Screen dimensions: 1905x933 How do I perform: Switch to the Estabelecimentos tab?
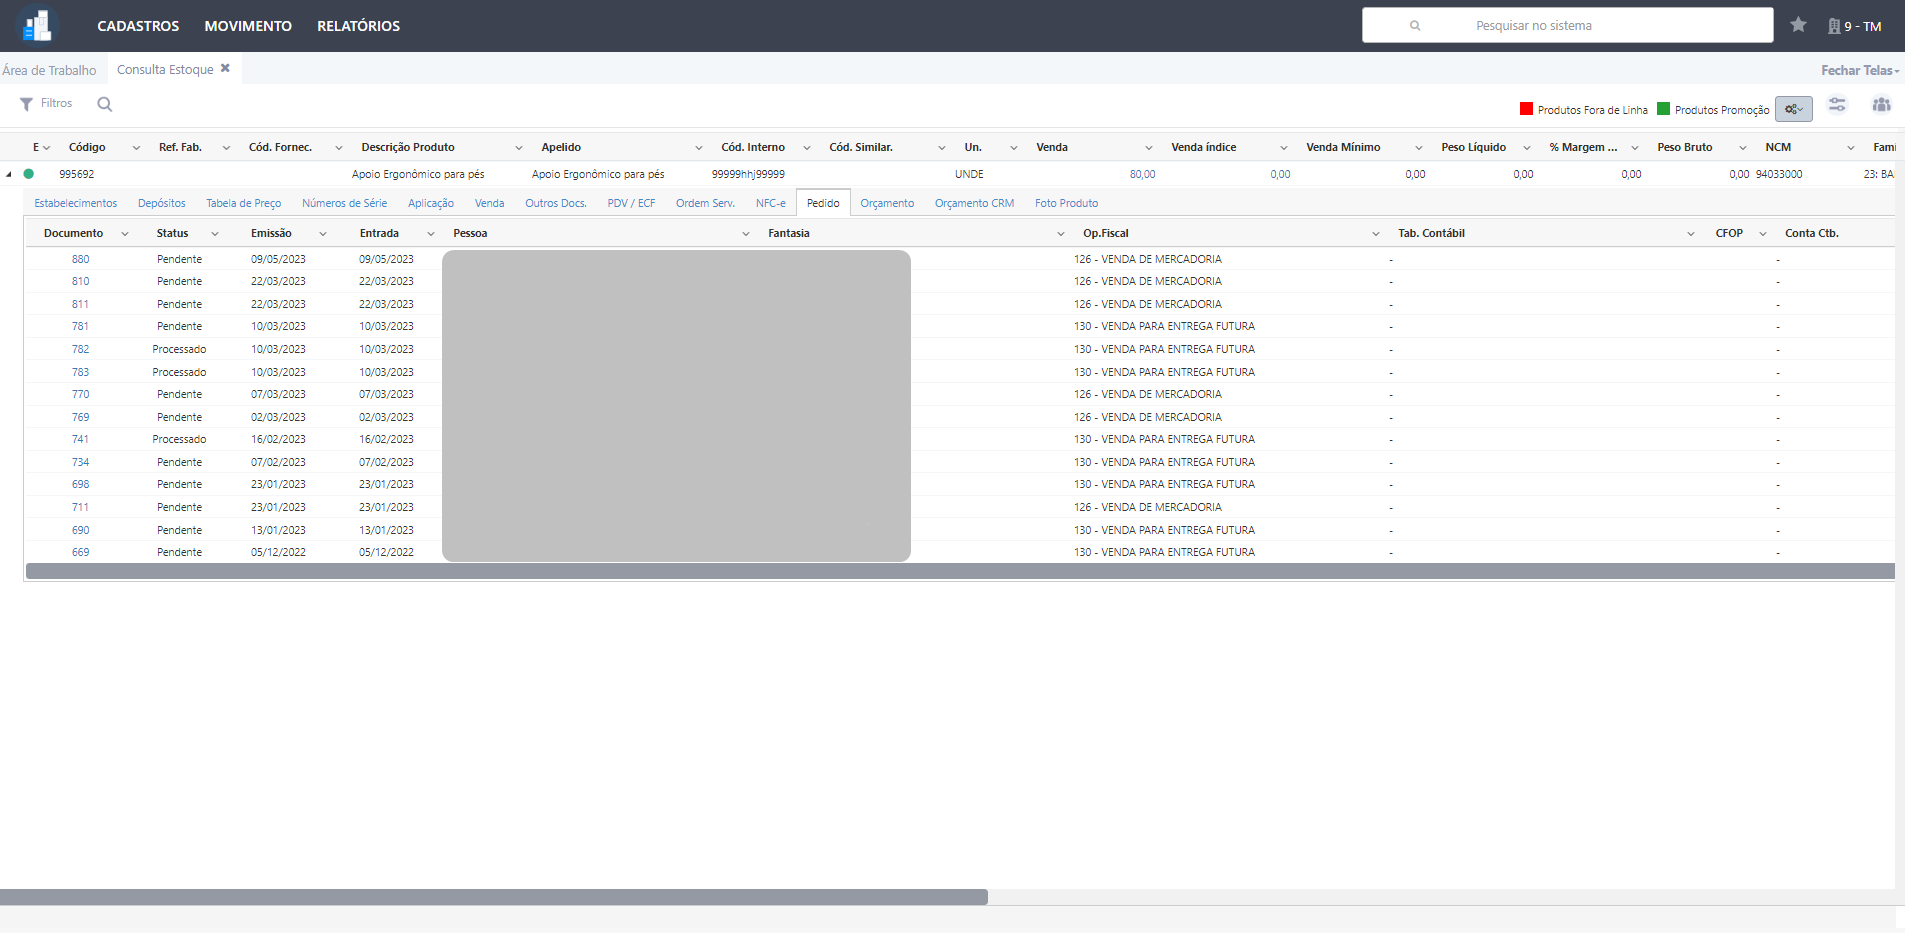[x=76, y=203]
